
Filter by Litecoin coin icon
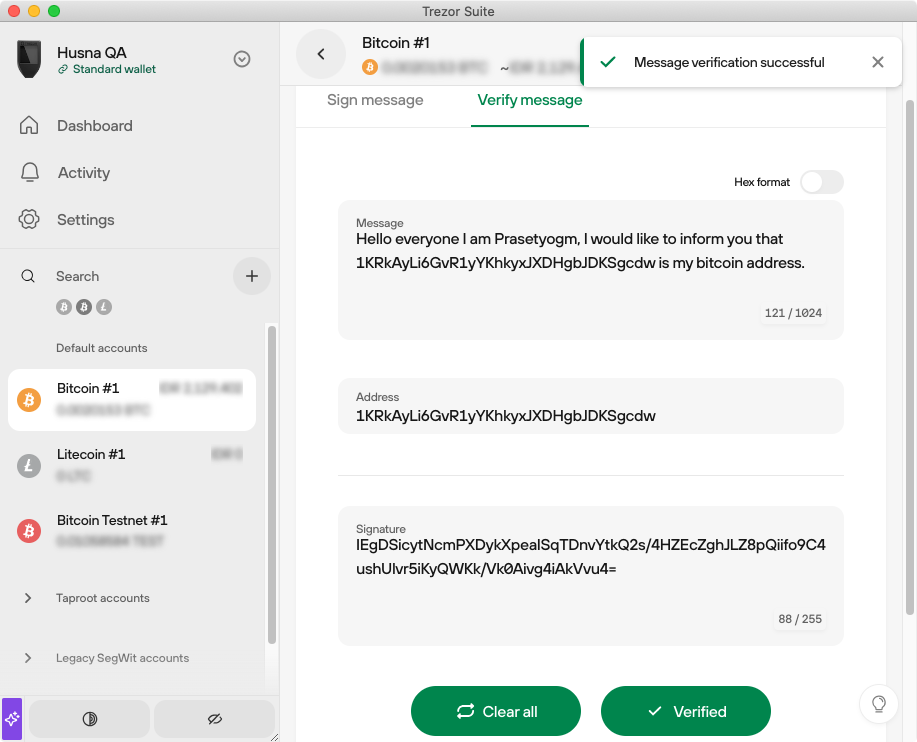(104, 307)
